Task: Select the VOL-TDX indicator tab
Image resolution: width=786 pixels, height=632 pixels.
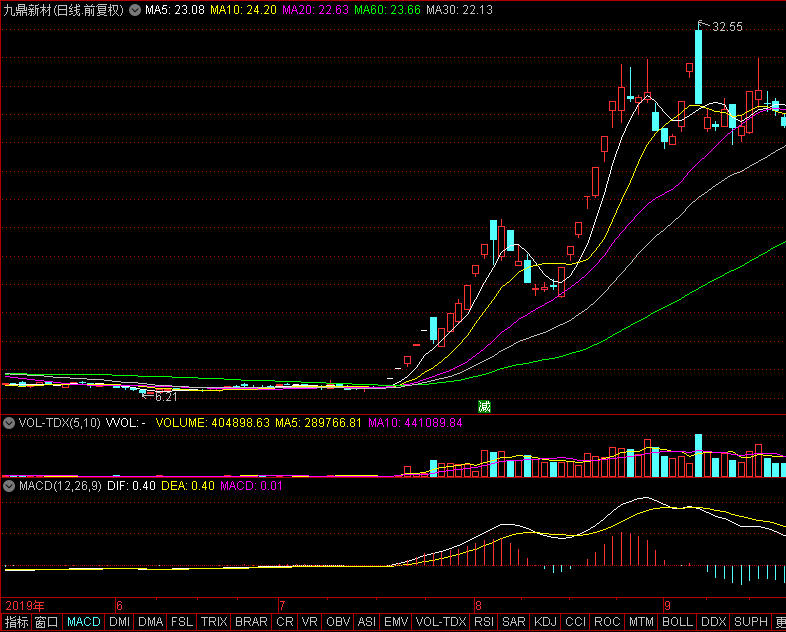Action: click(x=441, y=622)
